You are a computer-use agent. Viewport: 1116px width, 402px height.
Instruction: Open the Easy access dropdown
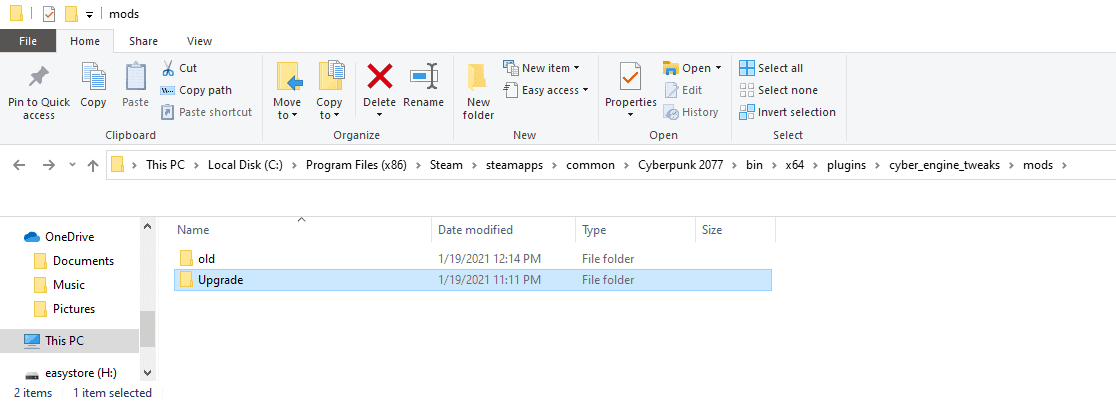point(546,90)
